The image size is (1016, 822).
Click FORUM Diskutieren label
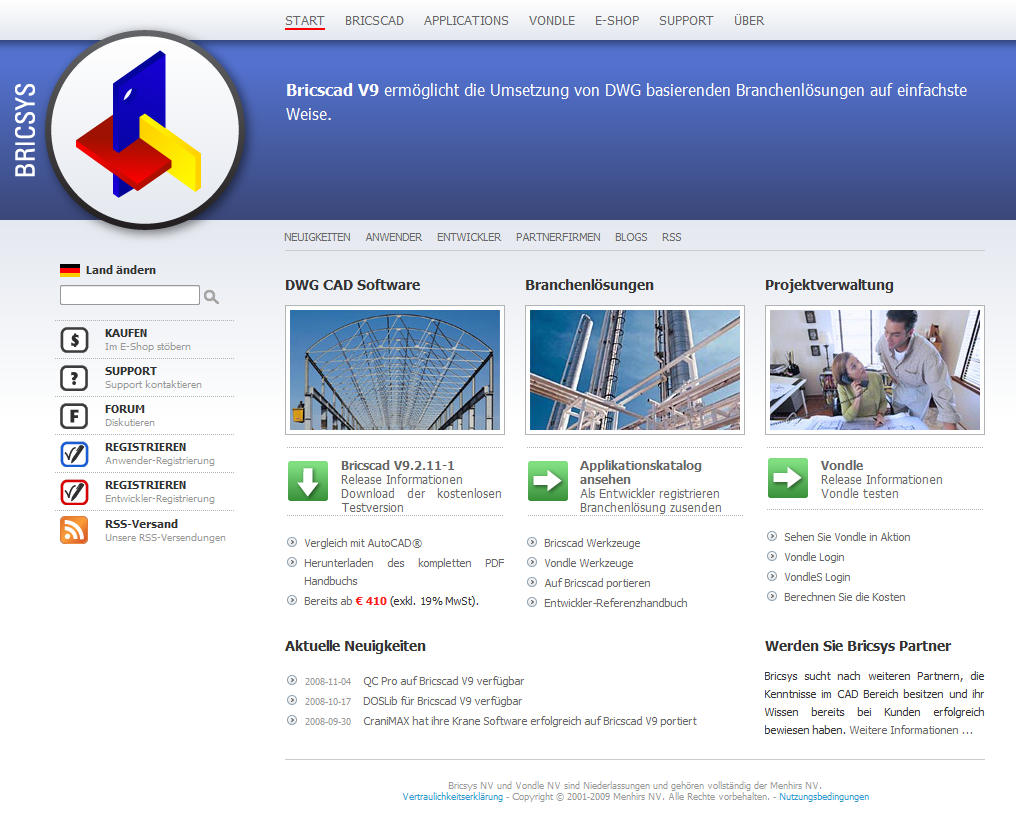(130, 416)
